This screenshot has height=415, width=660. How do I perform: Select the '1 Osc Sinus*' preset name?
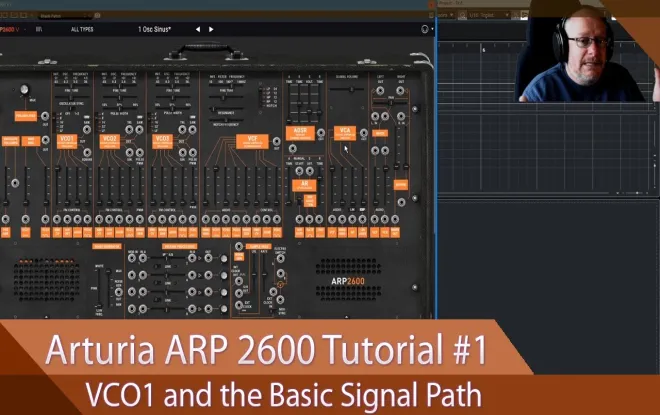click(154, 29)
